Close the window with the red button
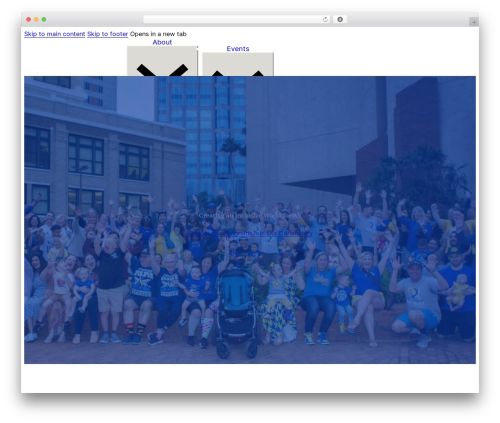 (x=29, y=20)
